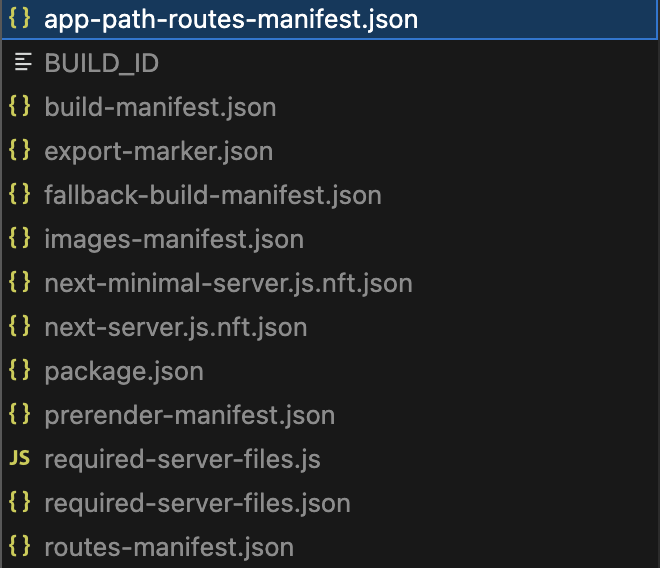Click the JS icon beside required-server-files.js
Viewport: 660px width, 568px height.
click(19, 459)
